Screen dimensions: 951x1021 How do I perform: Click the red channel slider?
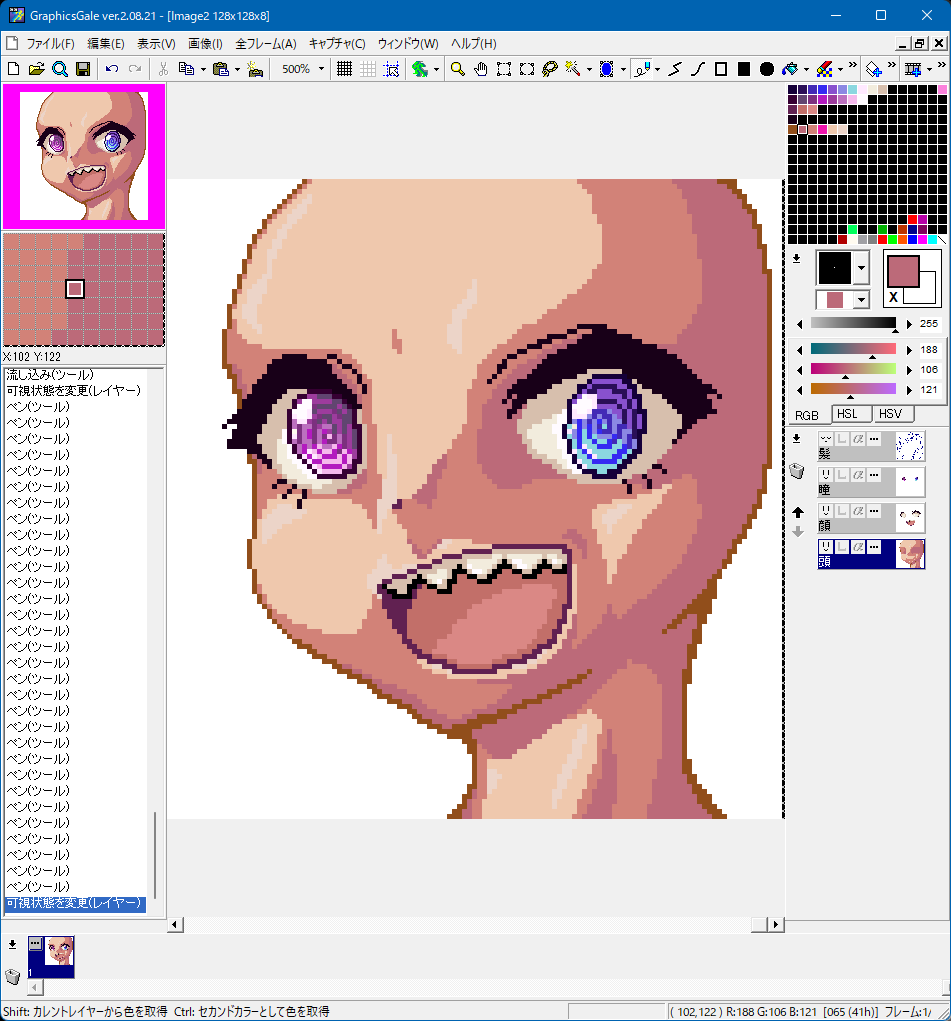coord(853,349)
